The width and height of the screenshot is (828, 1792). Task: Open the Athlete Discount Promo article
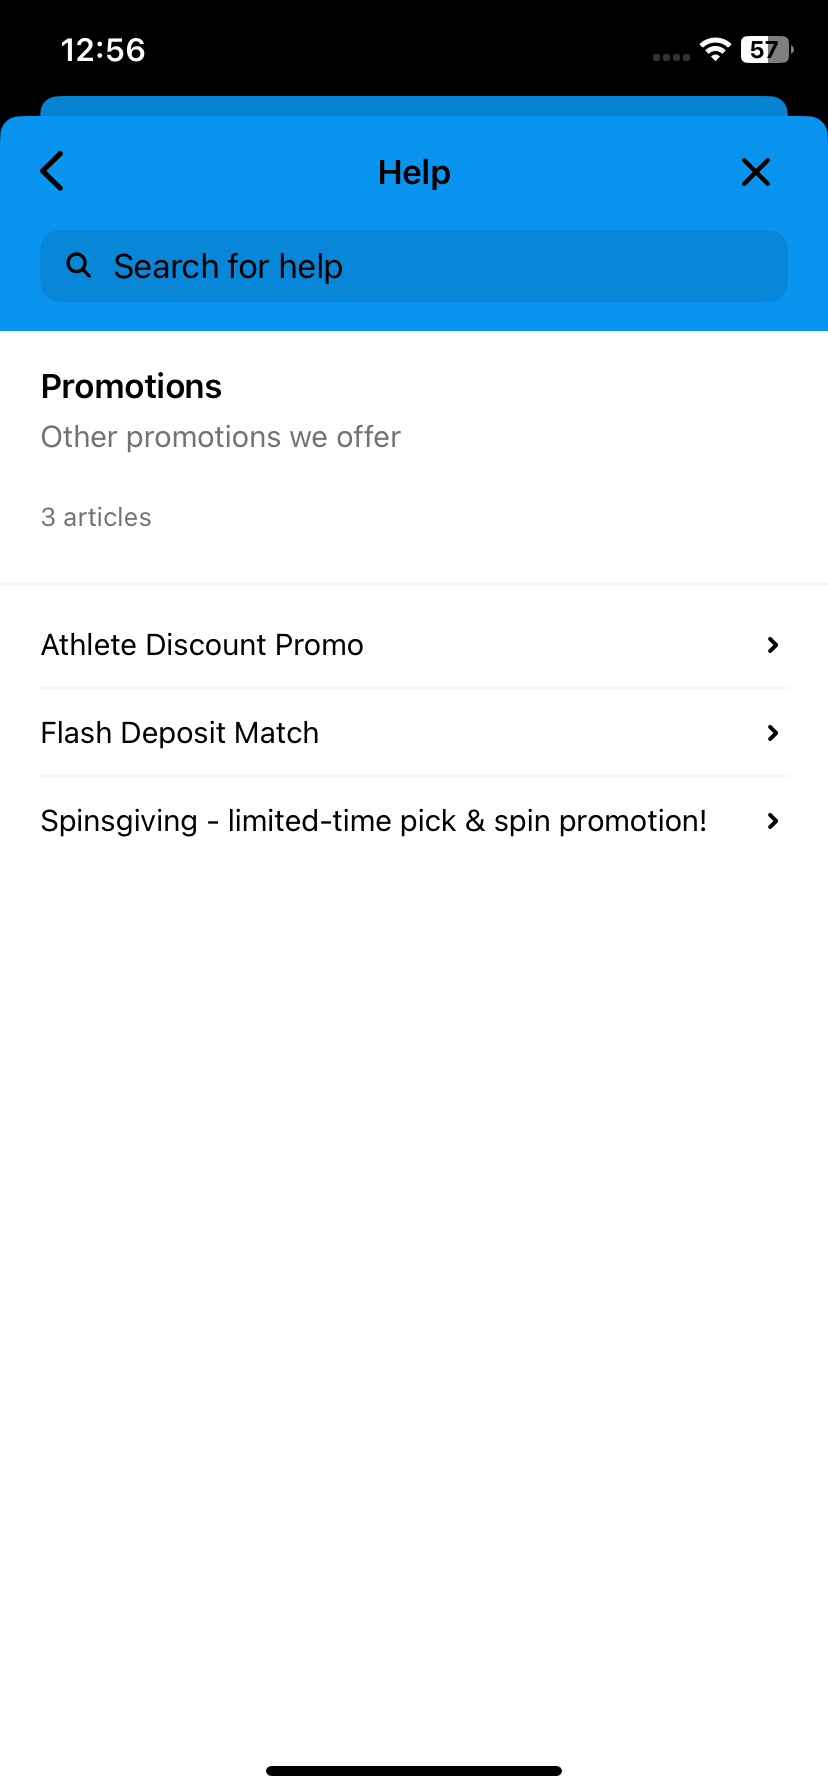tap(414, 645)
